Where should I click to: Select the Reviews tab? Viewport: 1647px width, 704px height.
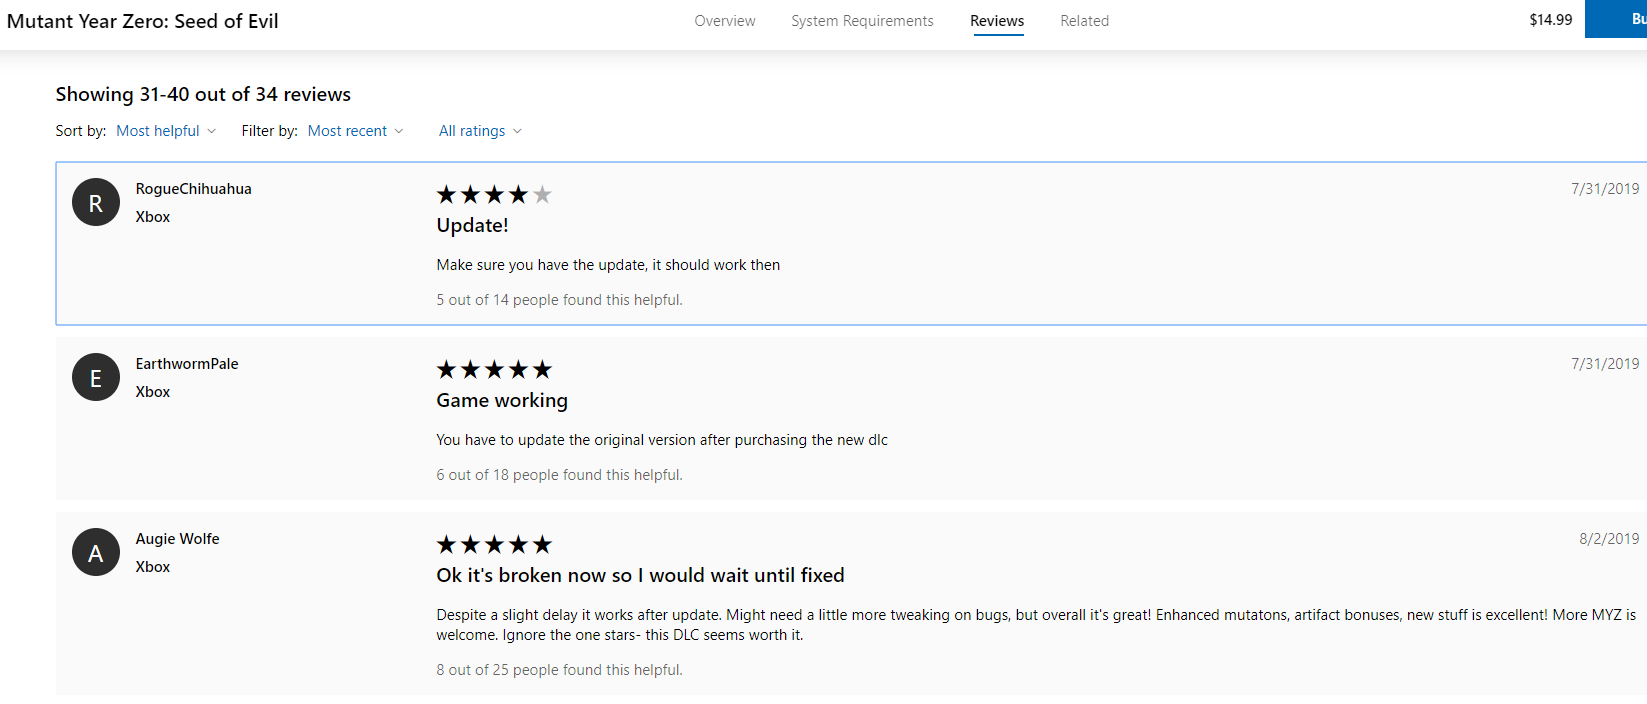click(997, 21)
